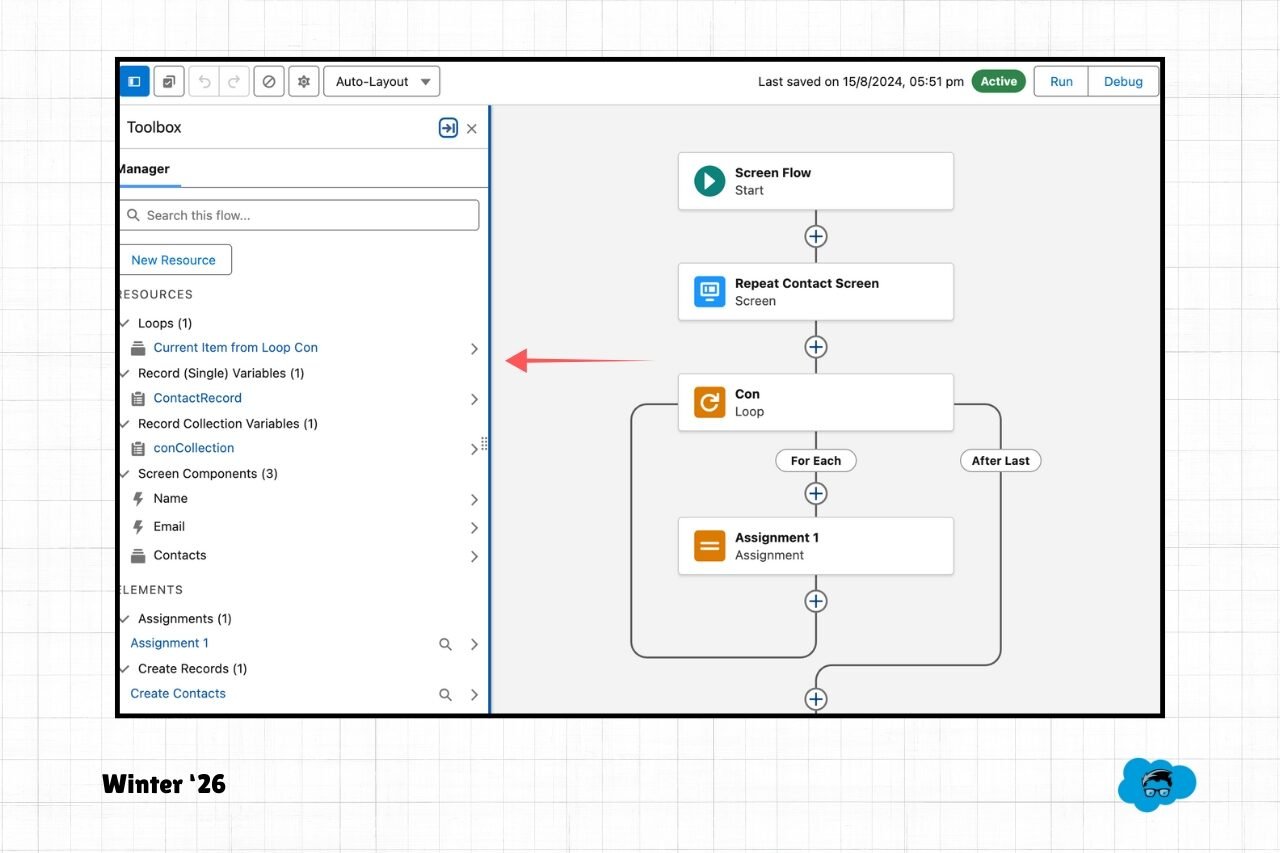This screenshot has height=853, width=1280.
Task: Click the lightning icon beside Email
Action: tap(138, 527)
